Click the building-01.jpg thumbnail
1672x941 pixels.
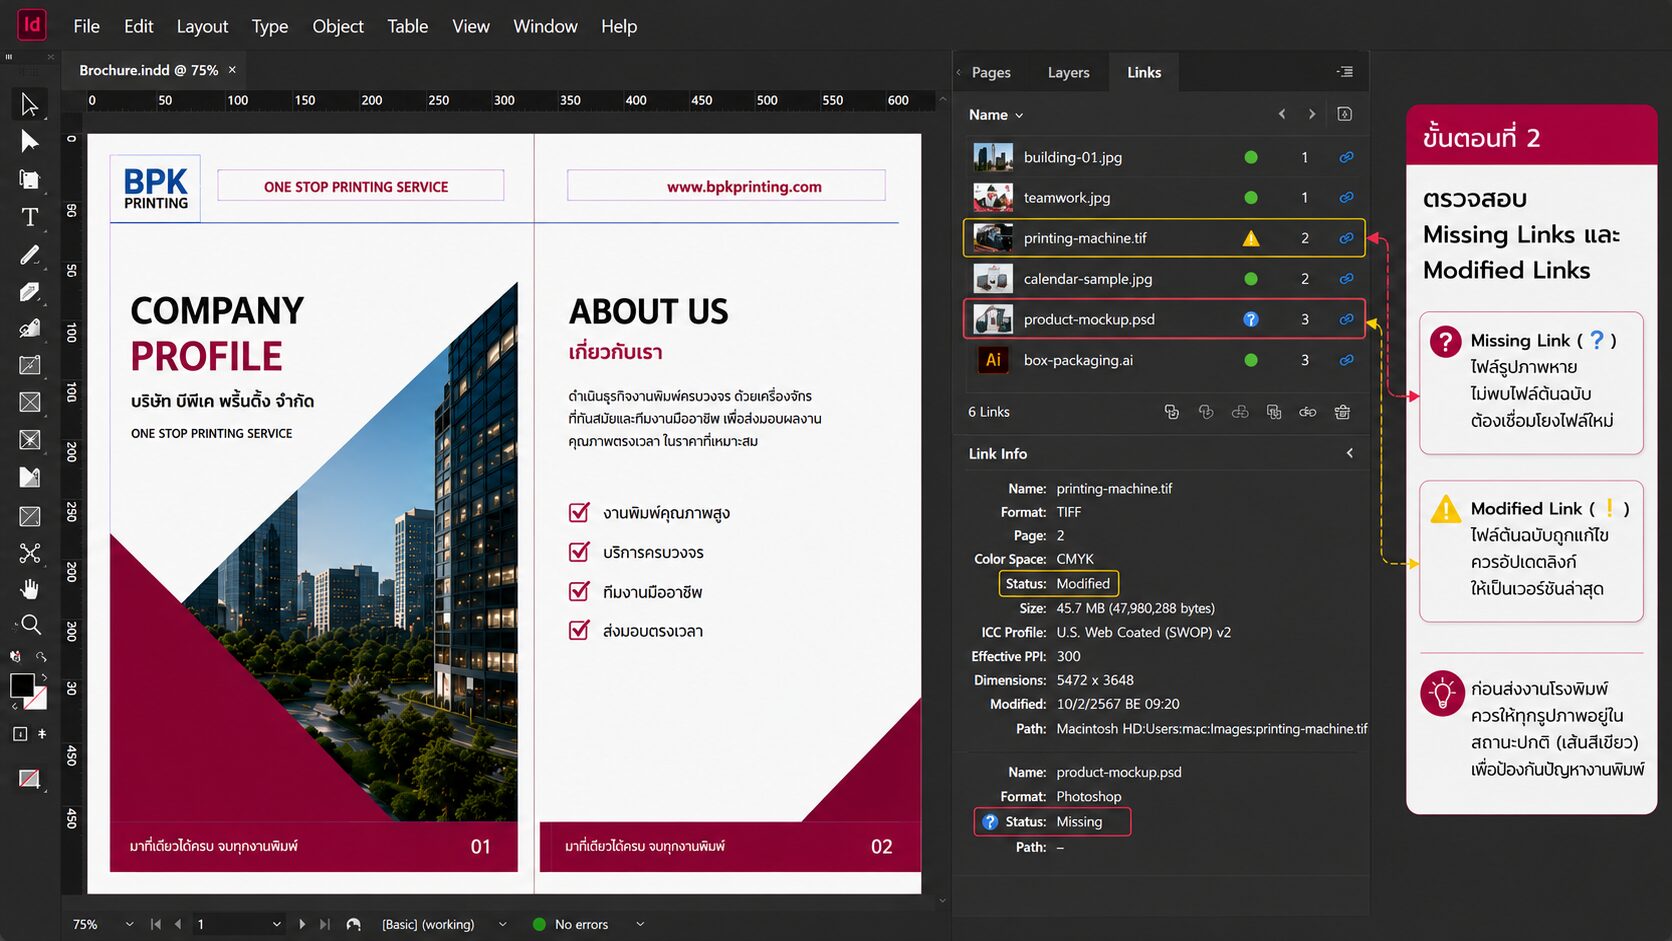pos(993,157)
